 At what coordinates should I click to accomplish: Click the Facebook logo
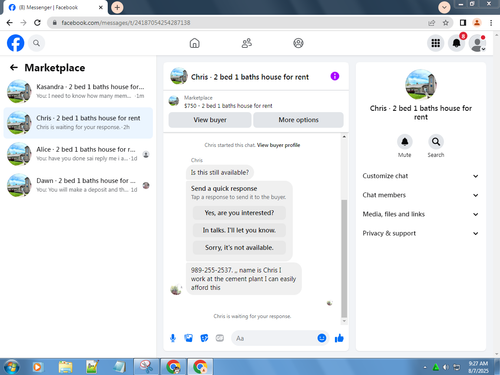coord(16,43)
